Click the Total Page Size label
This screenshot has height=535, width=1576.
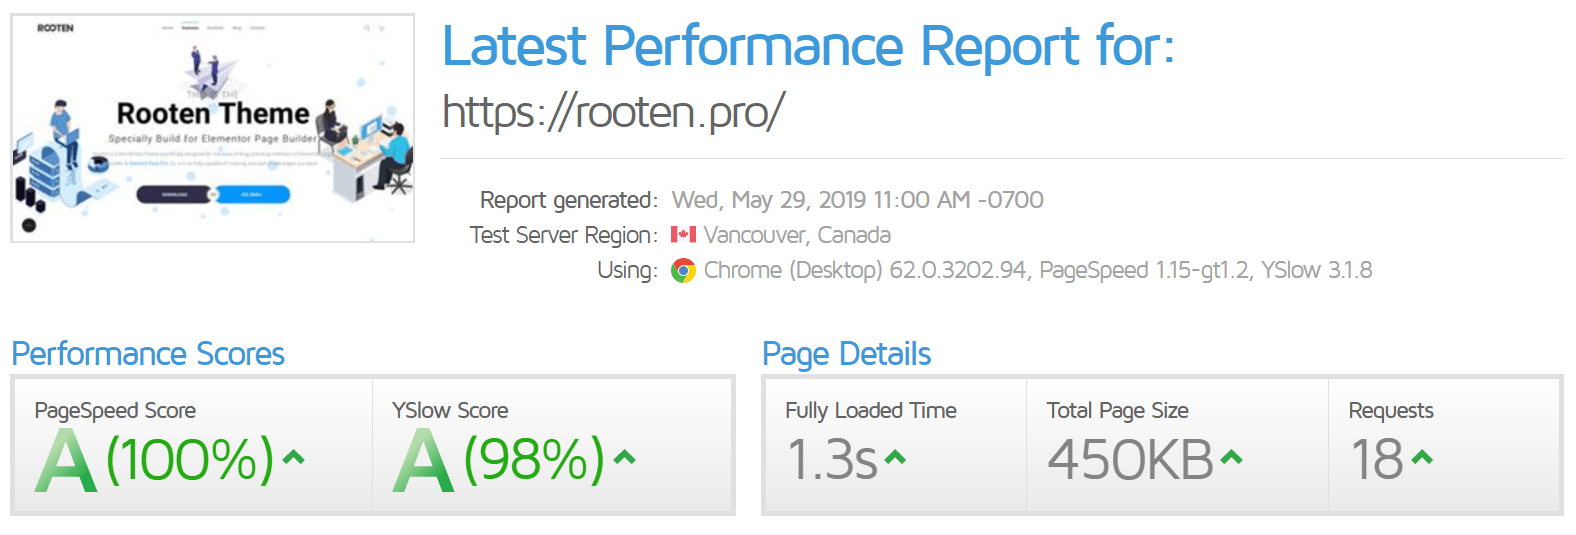(1117, 410)
